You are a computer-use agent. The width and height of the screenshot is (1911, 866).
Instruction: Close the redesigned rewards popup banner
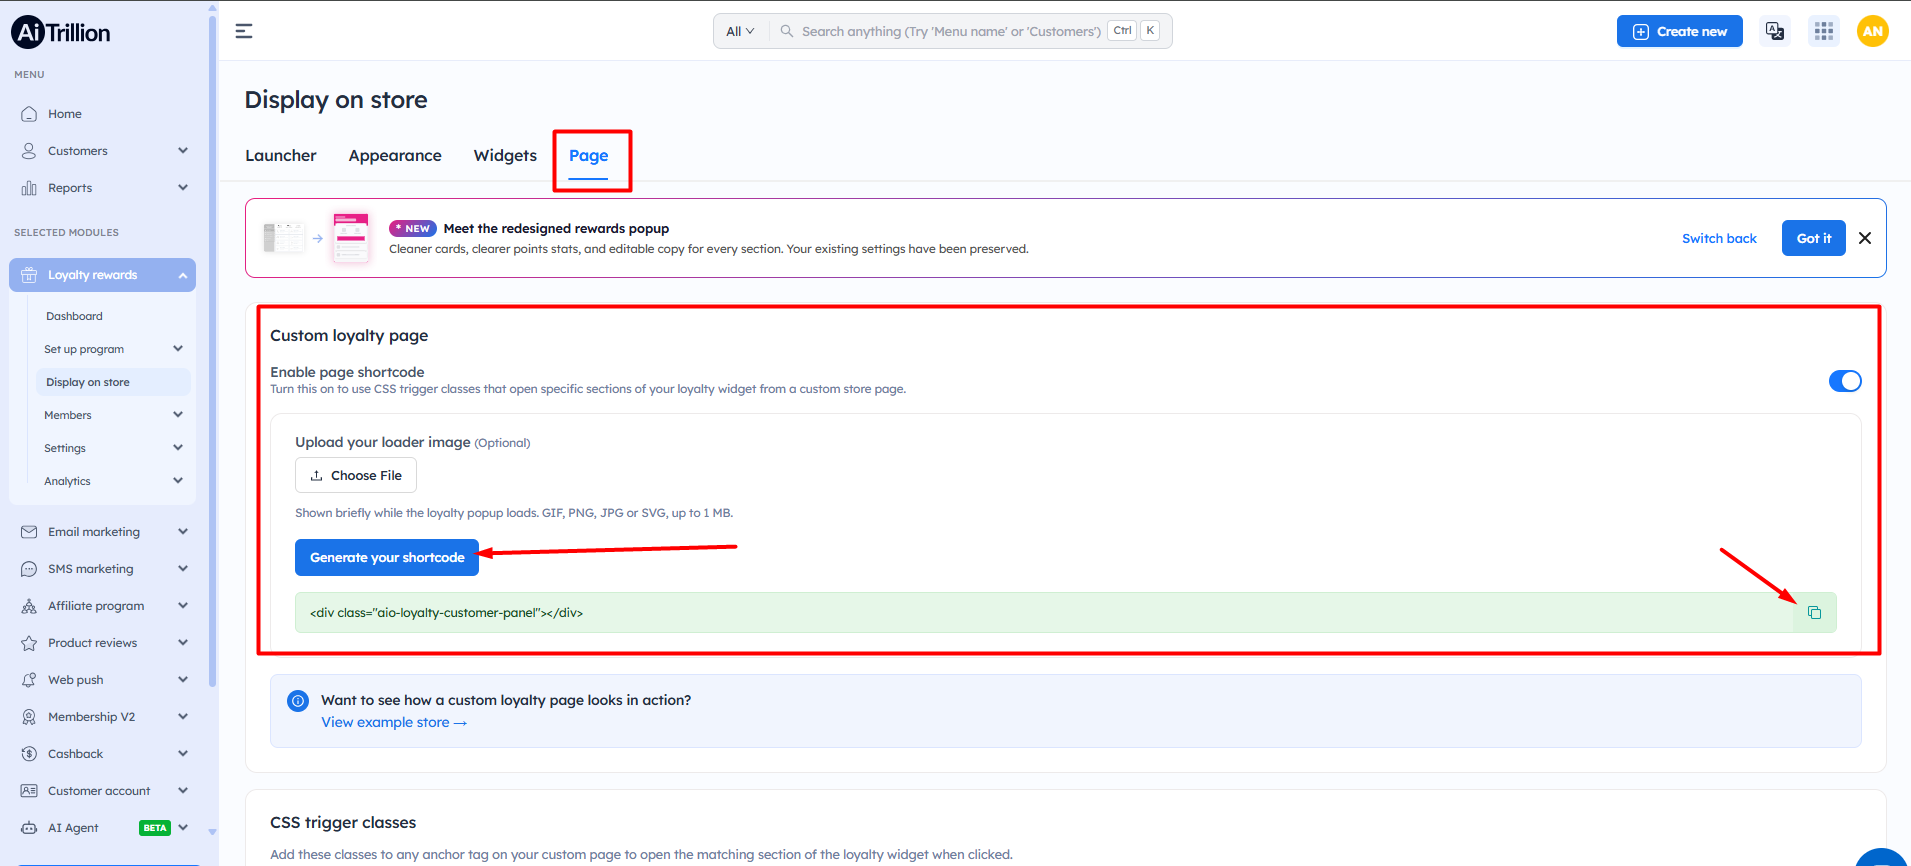tap(1865, 238)
